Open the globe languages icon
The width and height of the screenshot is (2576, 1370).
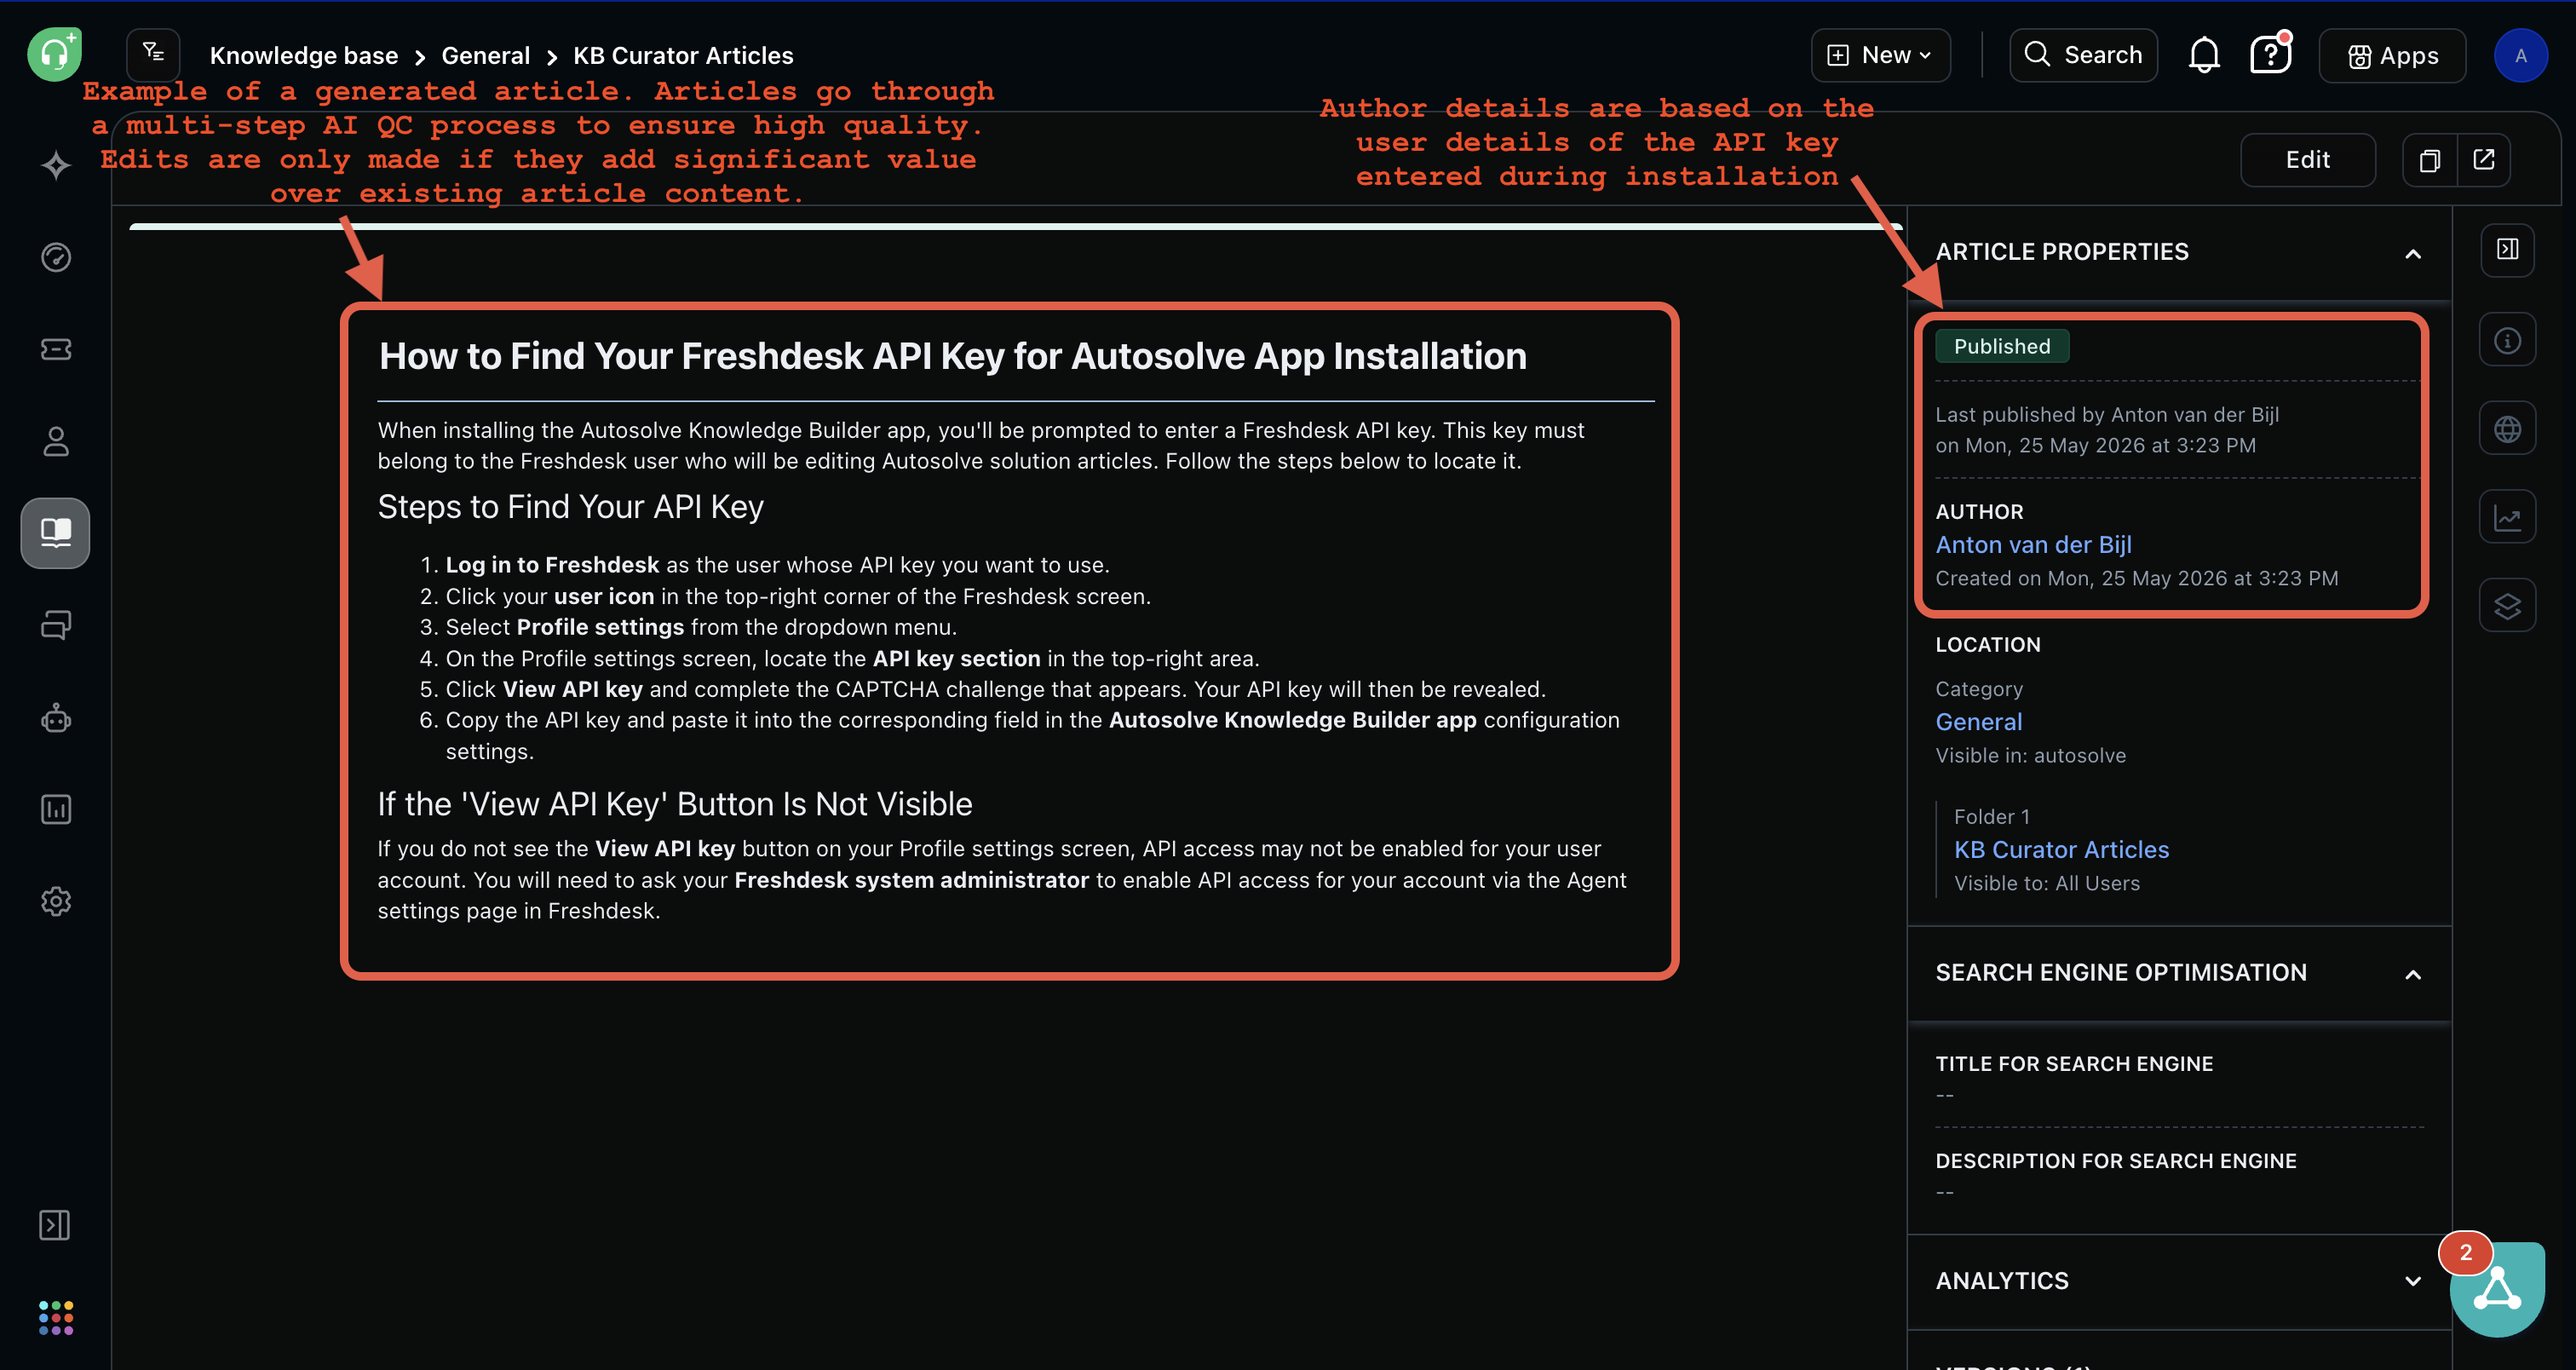click(x=2507, y=429)
